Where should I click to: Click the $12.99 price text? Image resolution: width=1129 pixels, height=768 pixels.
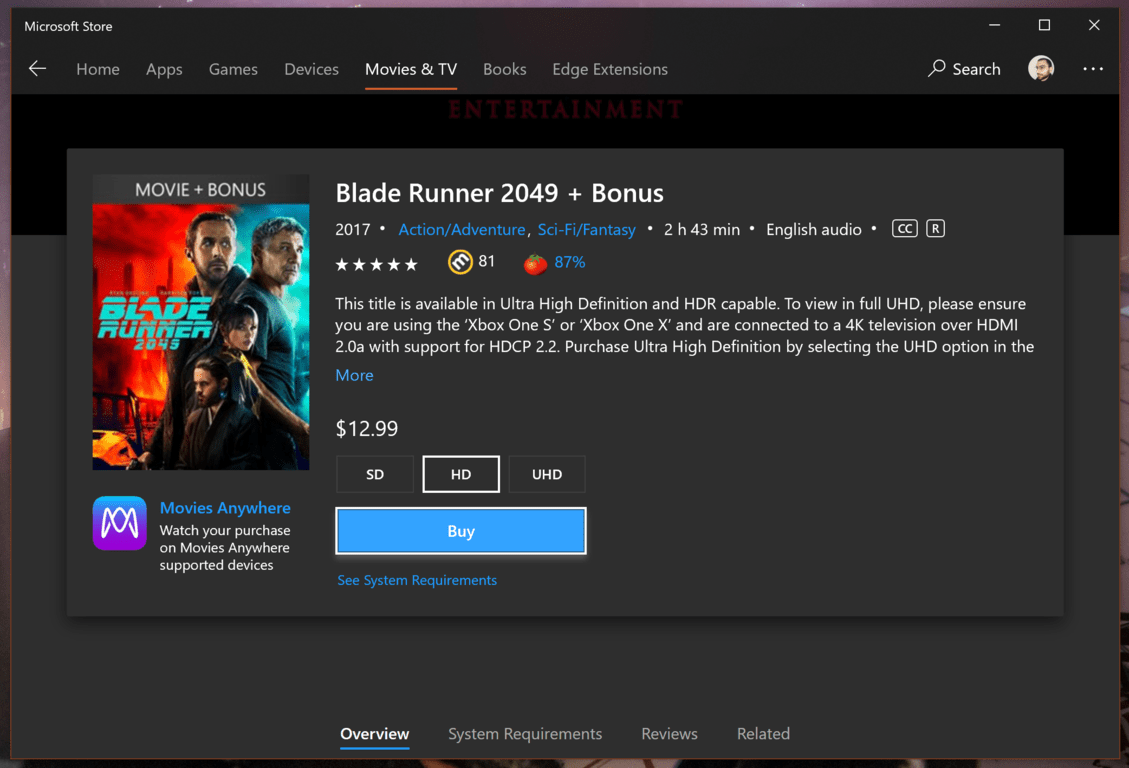tap(366, 429)
